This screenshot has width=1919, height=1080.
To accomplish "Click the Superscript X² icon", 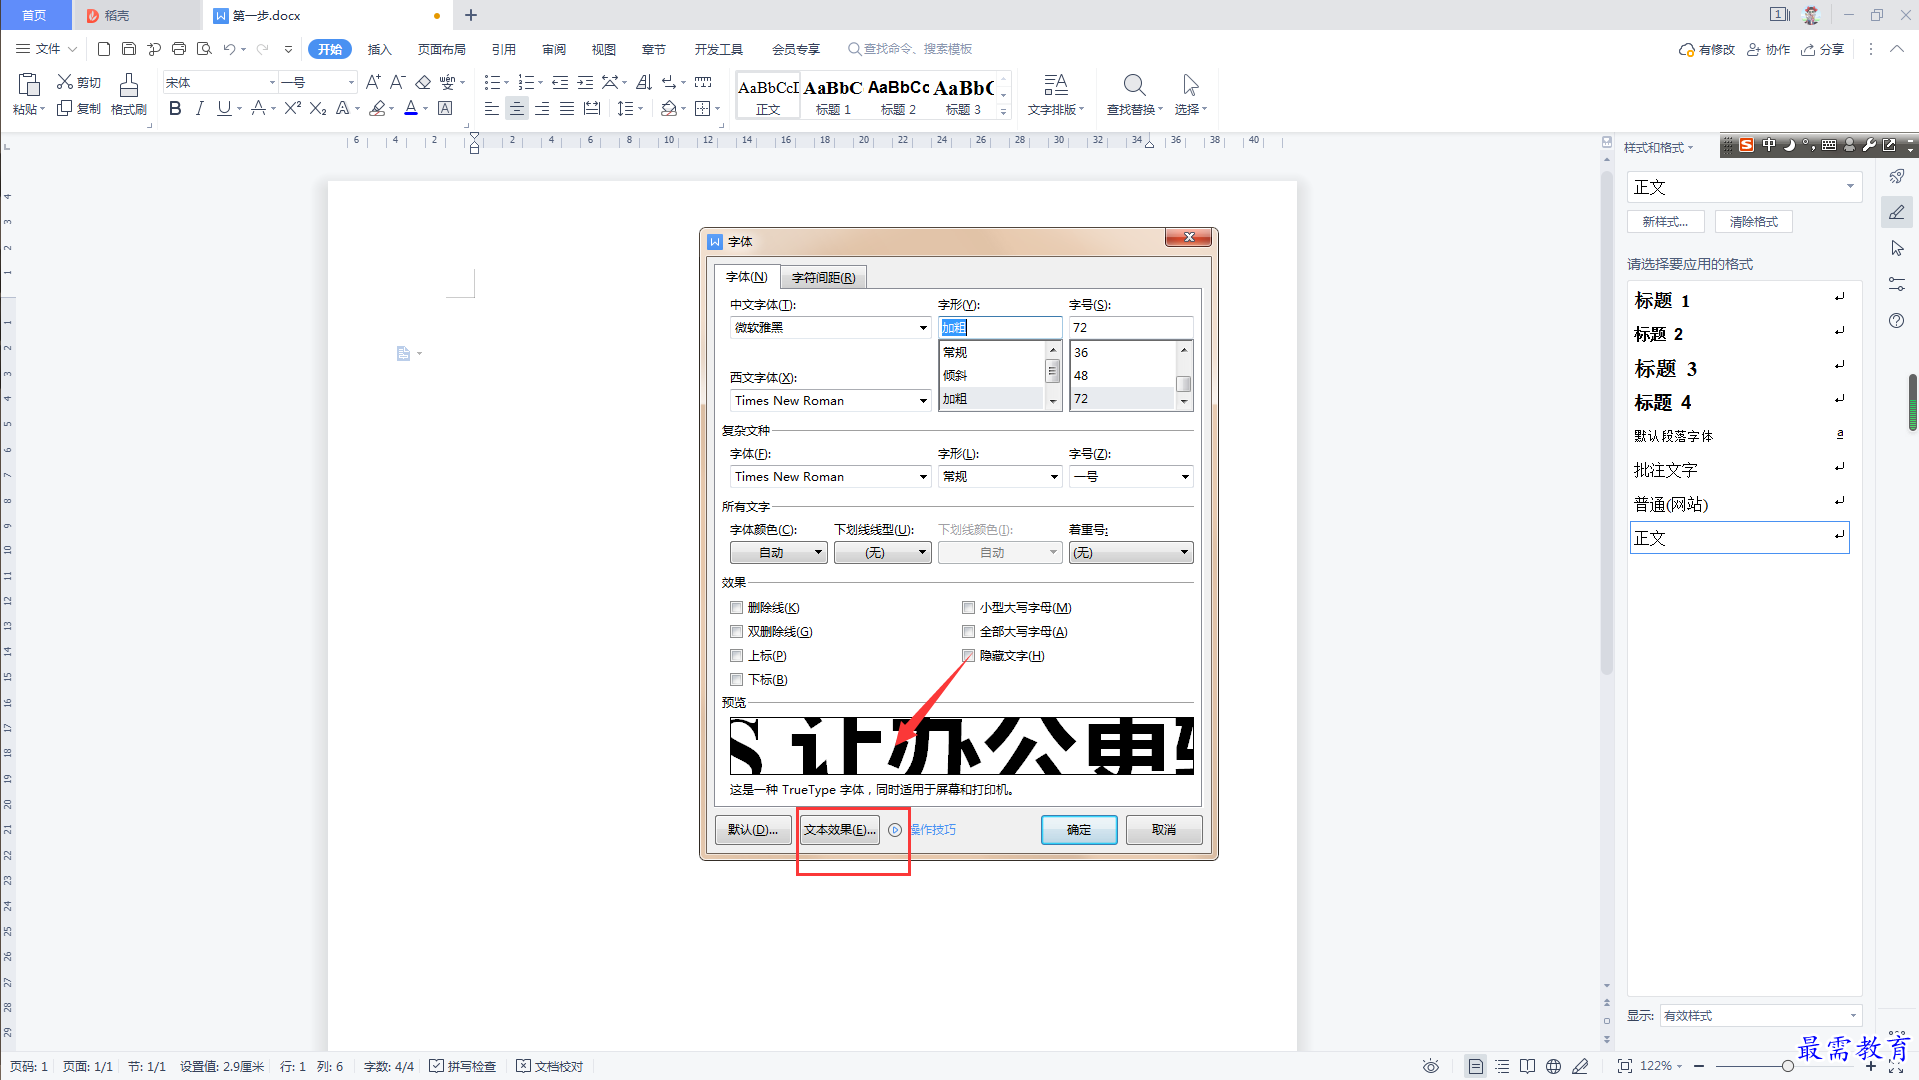I will tap(292, 108).
